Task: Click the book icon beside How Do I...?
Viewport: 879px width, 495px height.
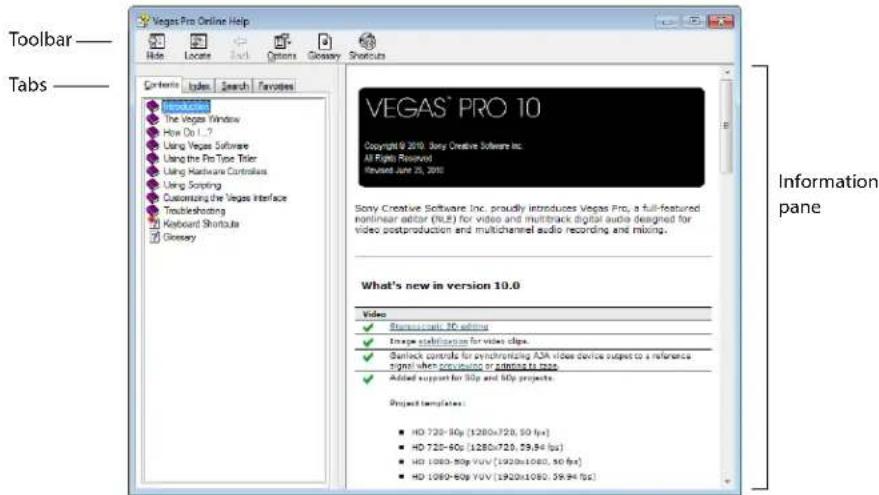Action: pyautogui.click(x=152, y=132)
